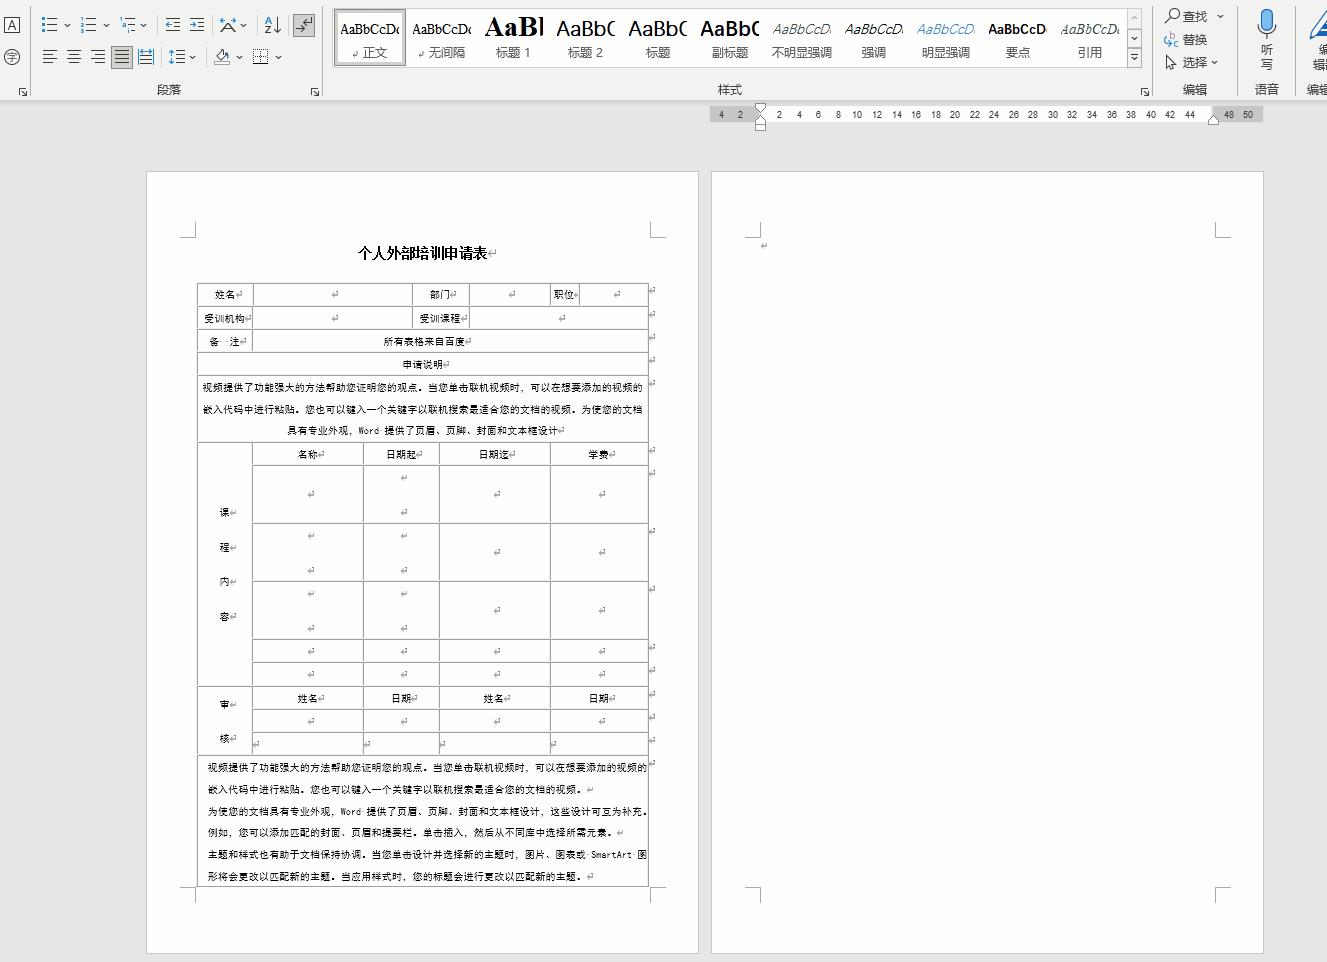Select the bulleted list icon
Screen dimensions: 1327x962
48,25
